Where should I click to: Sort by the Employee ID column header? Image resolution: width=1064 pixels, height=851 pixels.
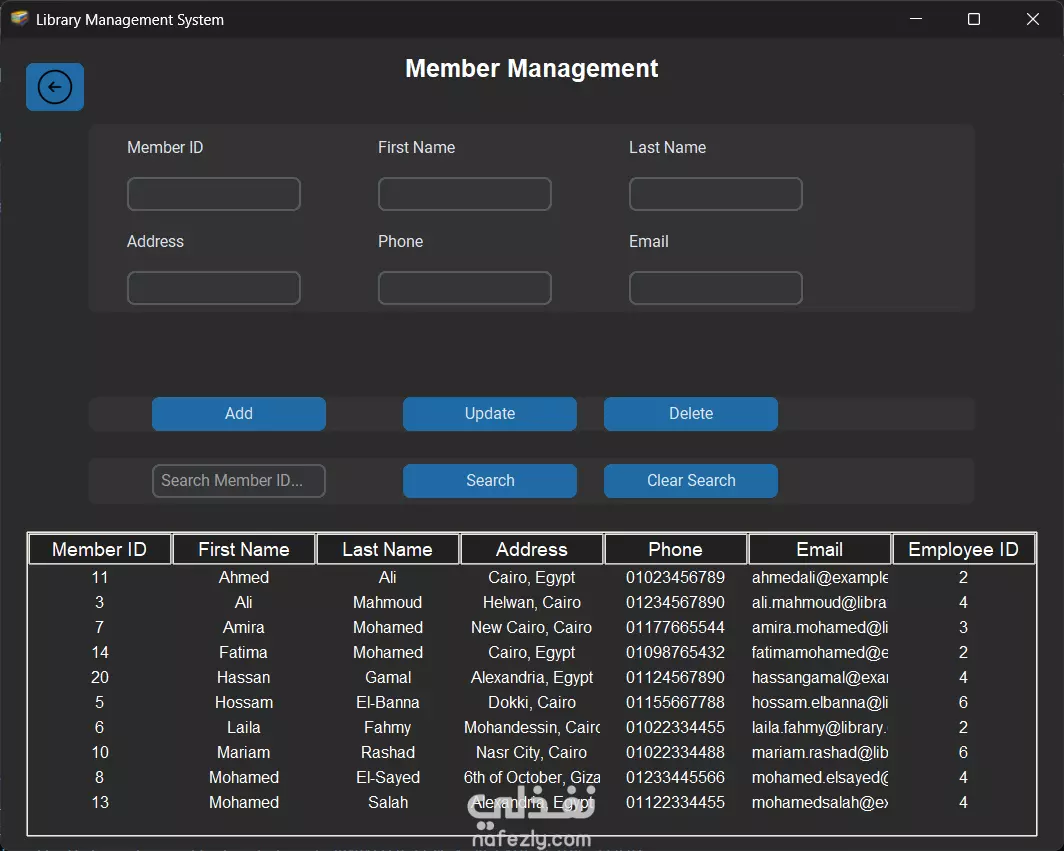963,549
